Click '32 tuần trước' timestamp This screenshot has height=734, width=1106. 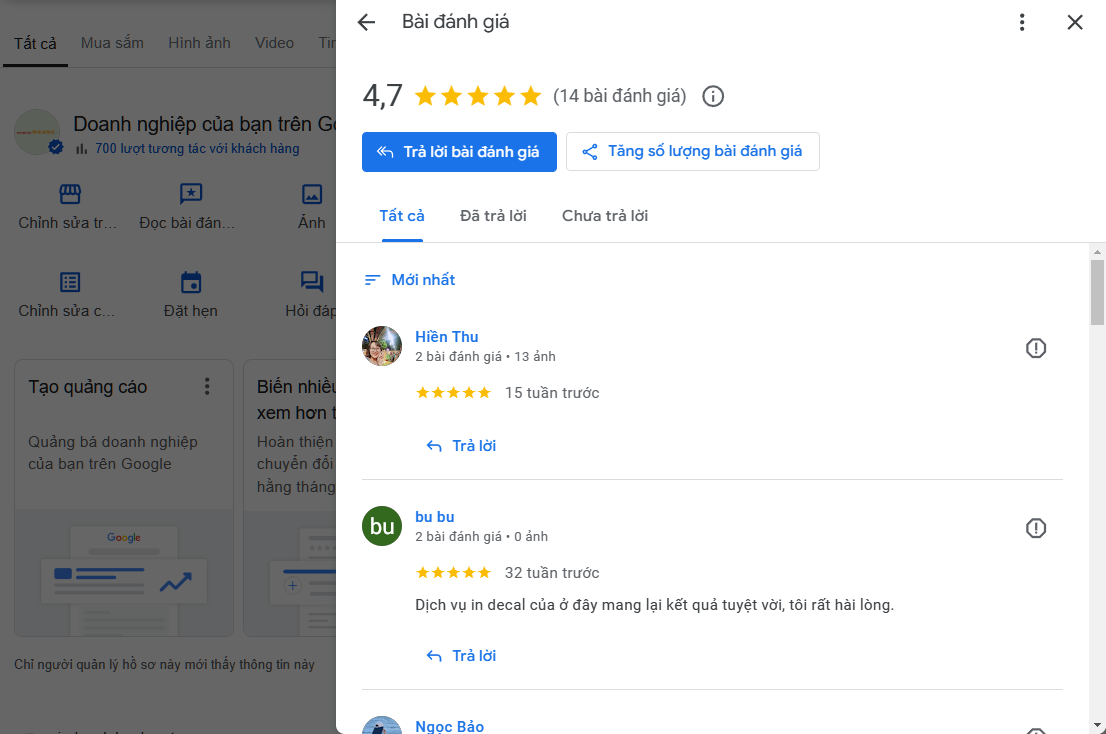point(552,573)
